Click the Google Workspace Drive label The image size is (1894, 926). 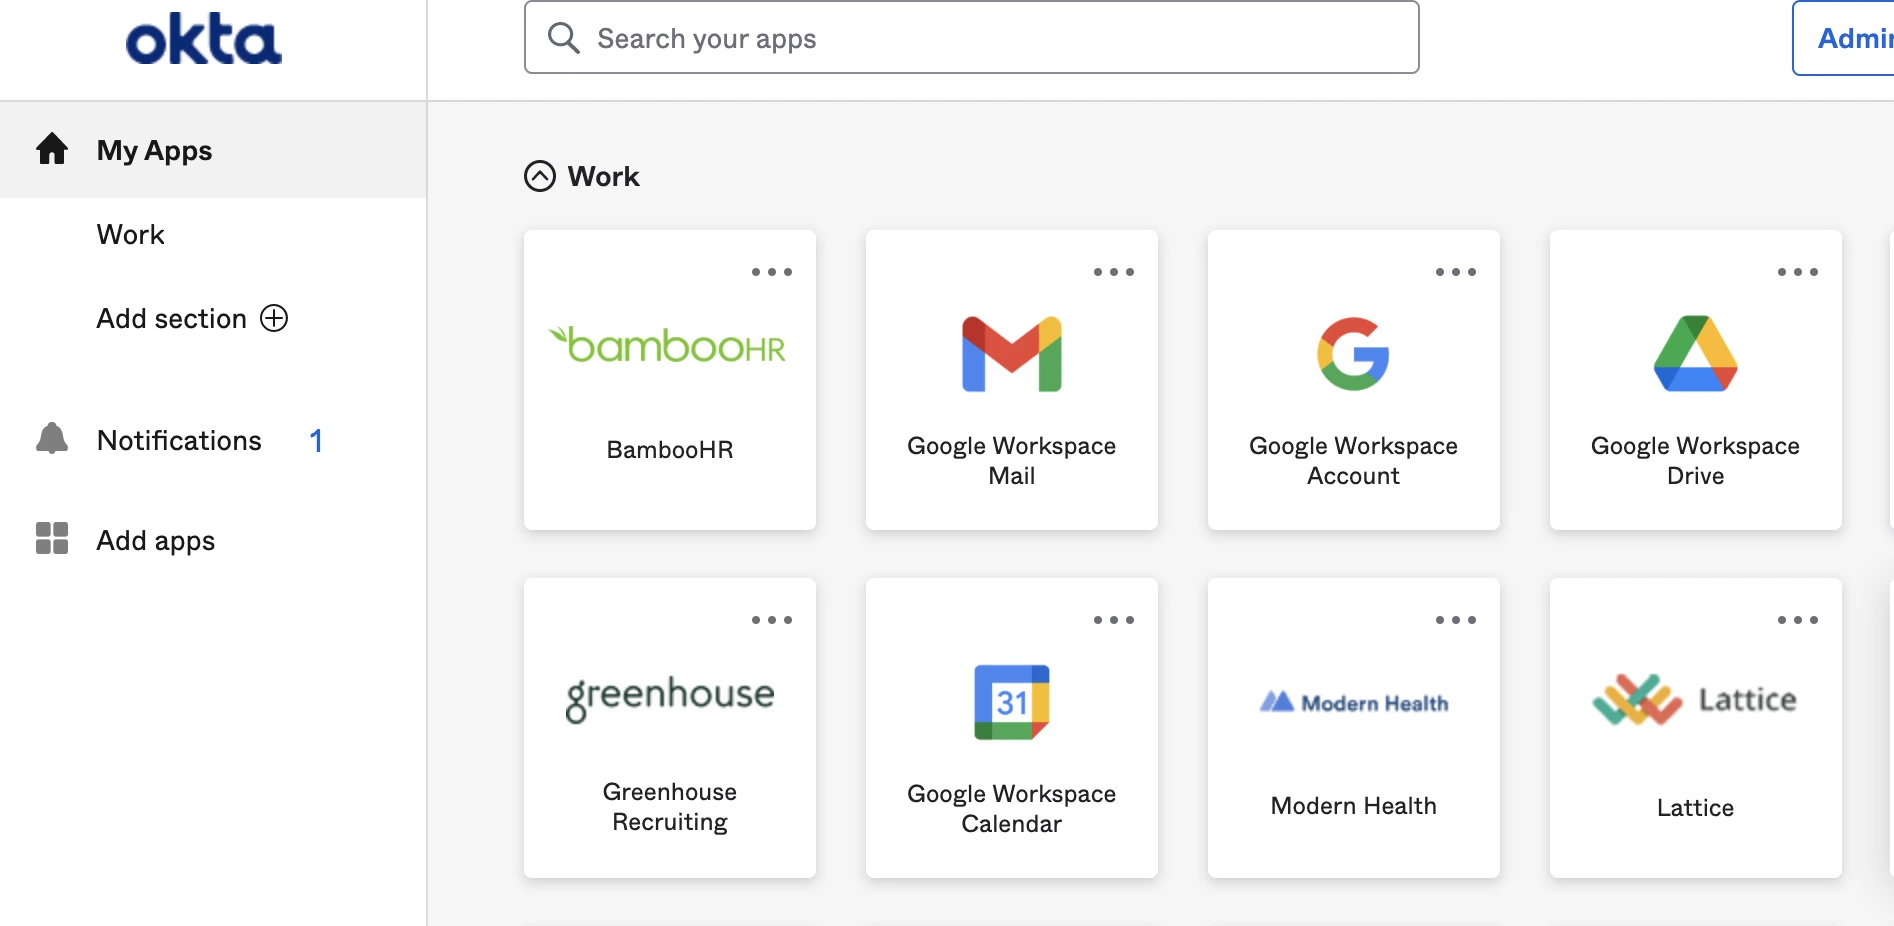click(x=1696, y=461)
